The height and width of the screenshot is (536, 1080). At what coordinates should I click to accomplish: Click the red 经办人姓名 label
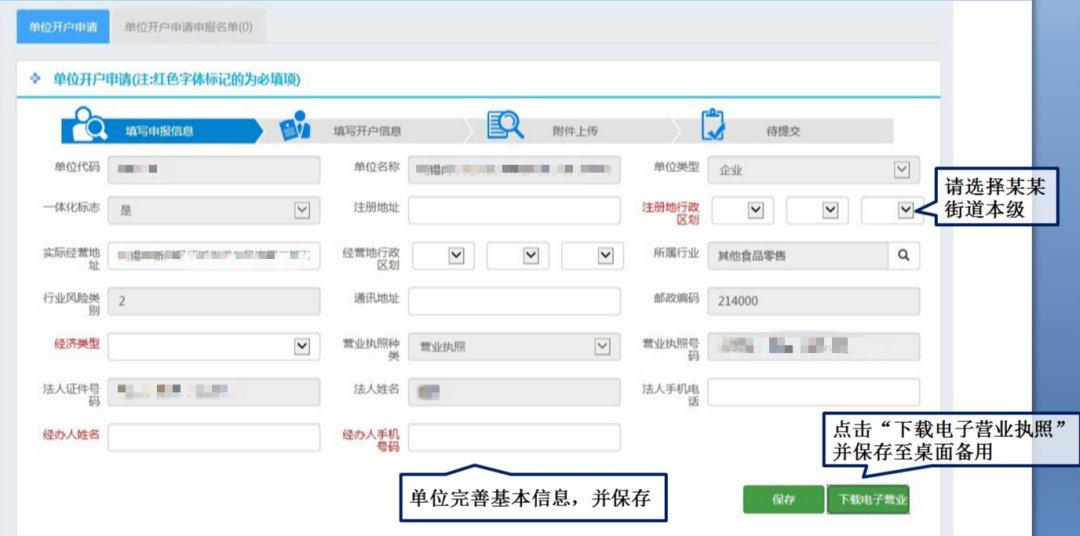71,435
